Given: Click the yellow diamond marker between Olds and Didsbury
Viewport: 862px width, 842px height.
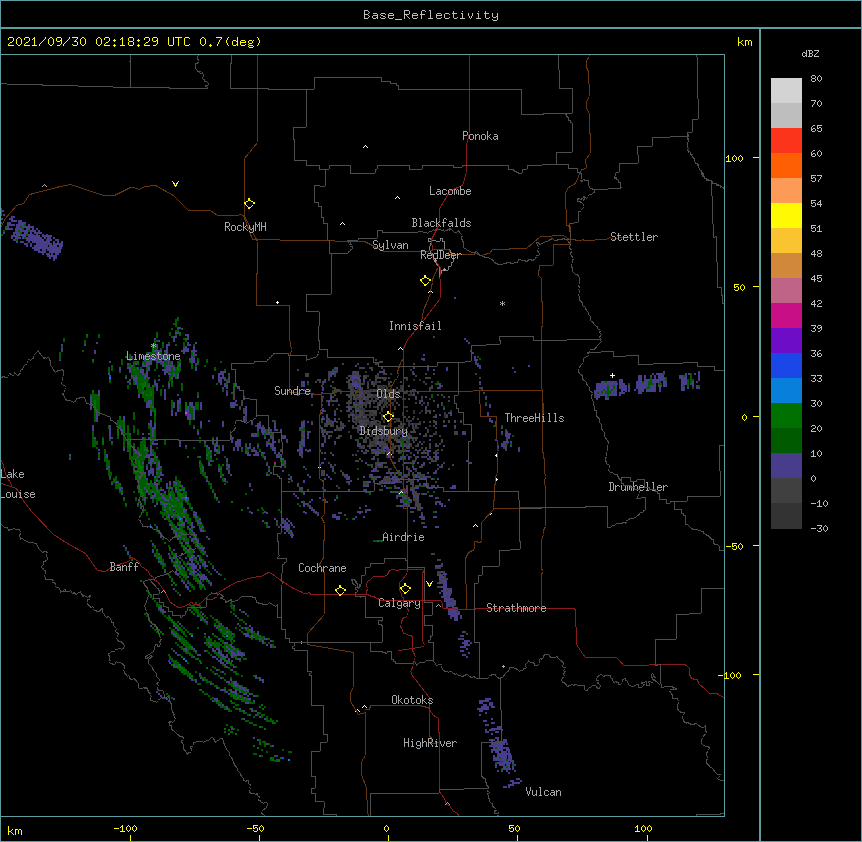Looking at the screenshot, I should (x=388, y=417).
